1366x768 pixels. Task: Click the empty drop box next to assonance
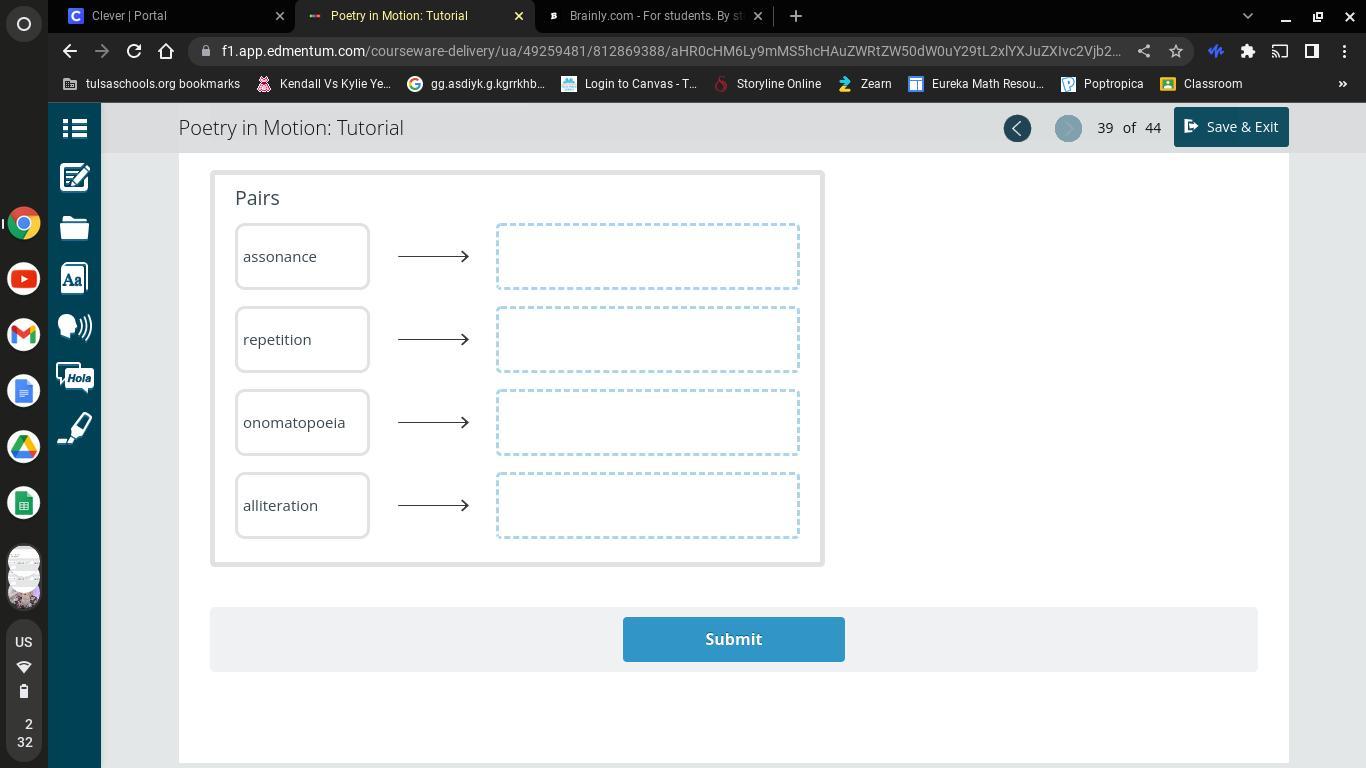click(x=648, y=257)
